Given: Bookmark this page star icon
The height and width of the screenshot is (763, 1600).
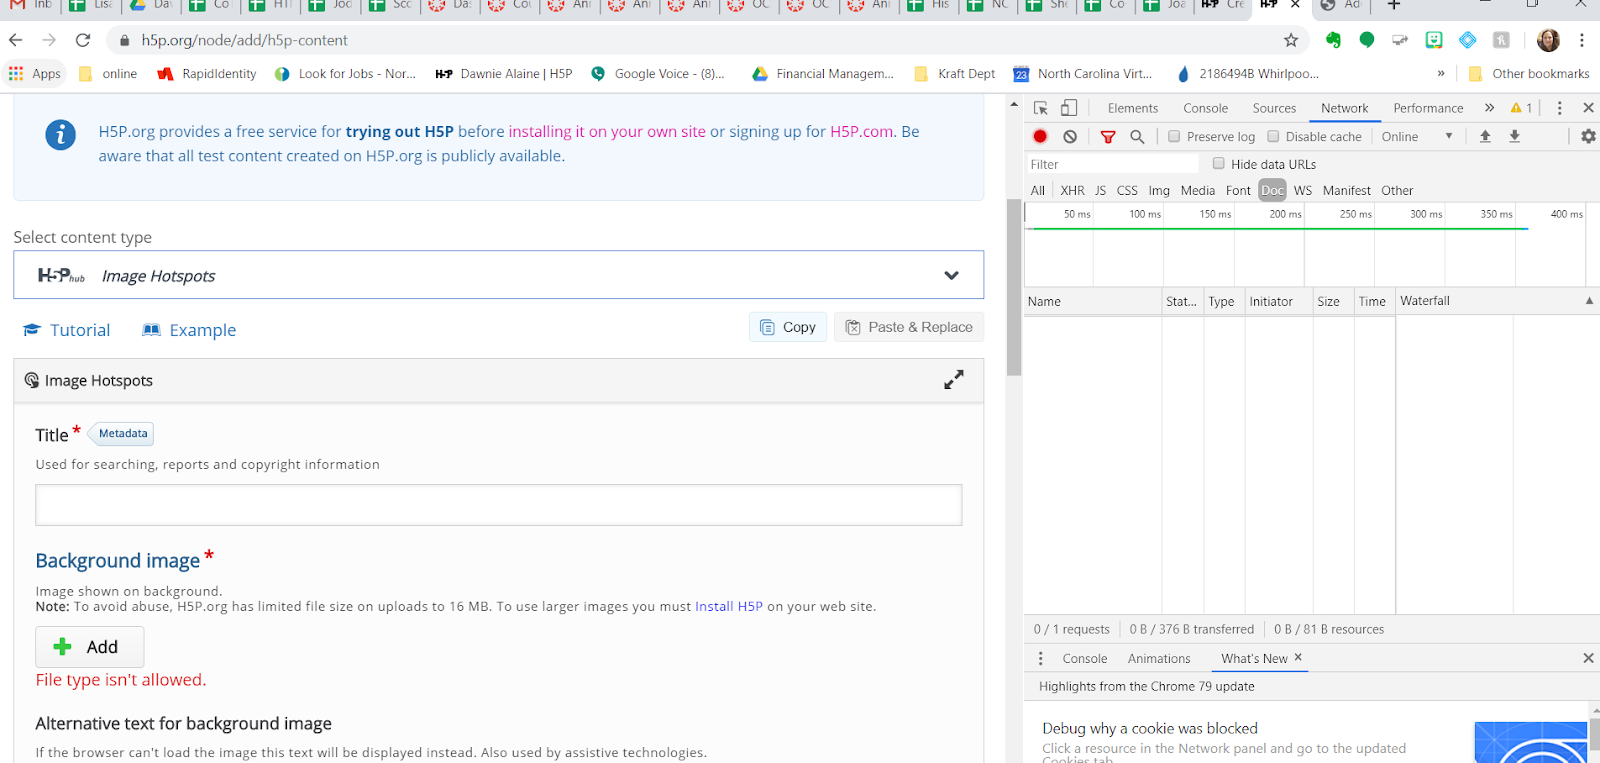Looking at the screenshot, I should tap(1291, 40).
